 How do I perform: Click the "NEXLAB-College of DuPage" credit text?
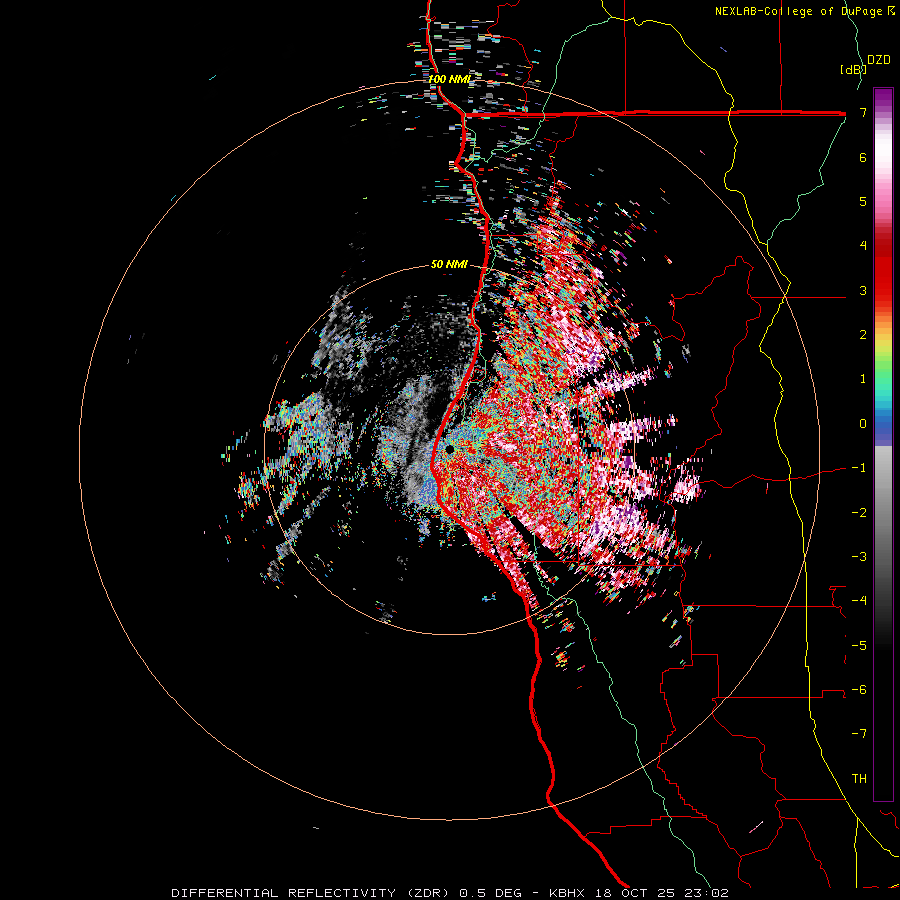click(x=798, y=11)
